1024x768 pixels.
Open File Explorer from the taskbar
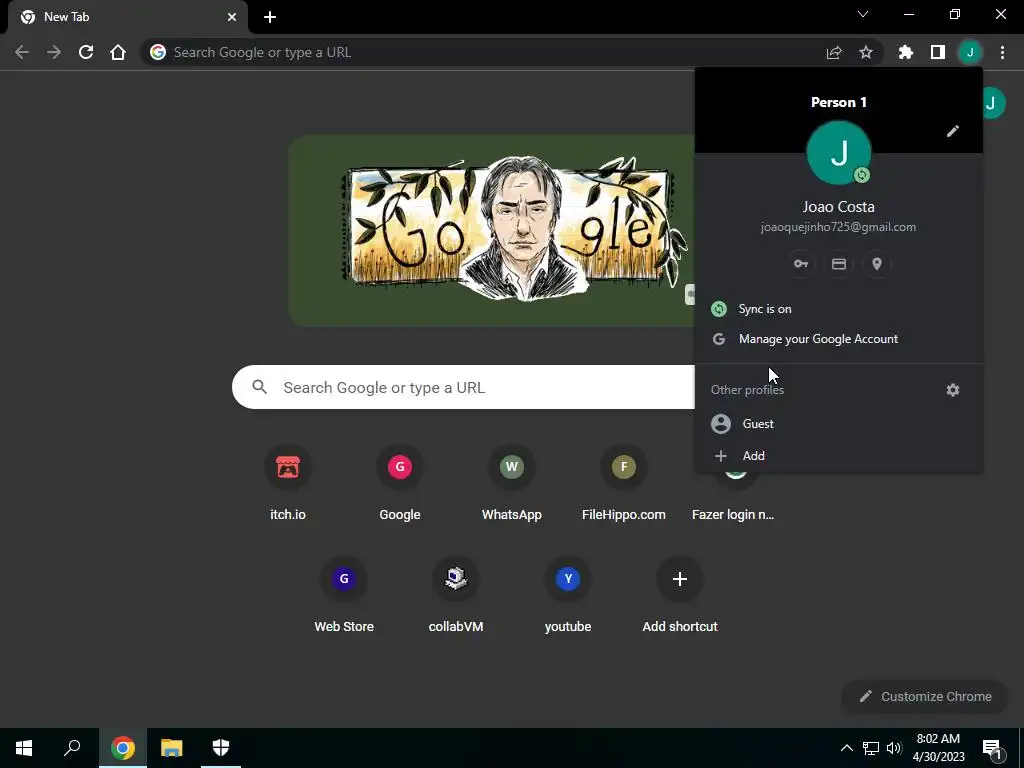pos(172,748)
